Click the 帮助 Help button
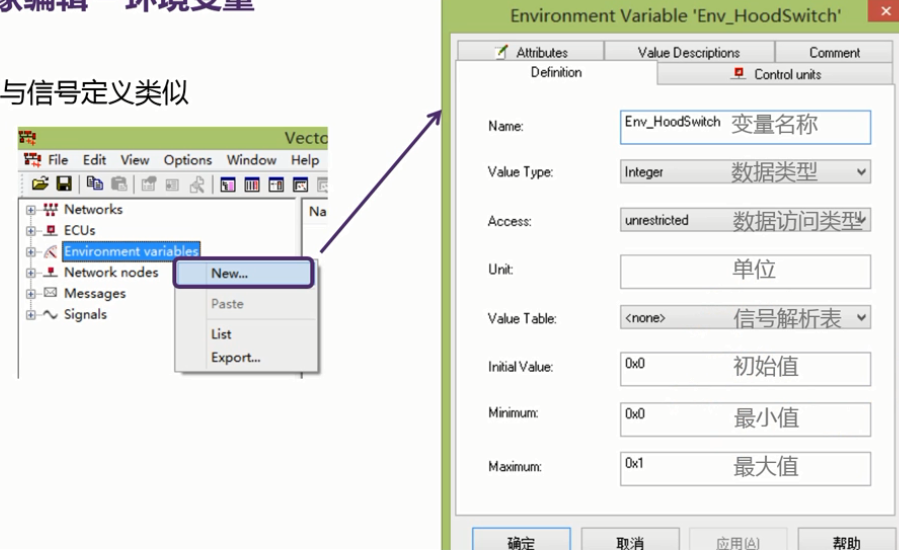899x550 pixels. (846, 540)
